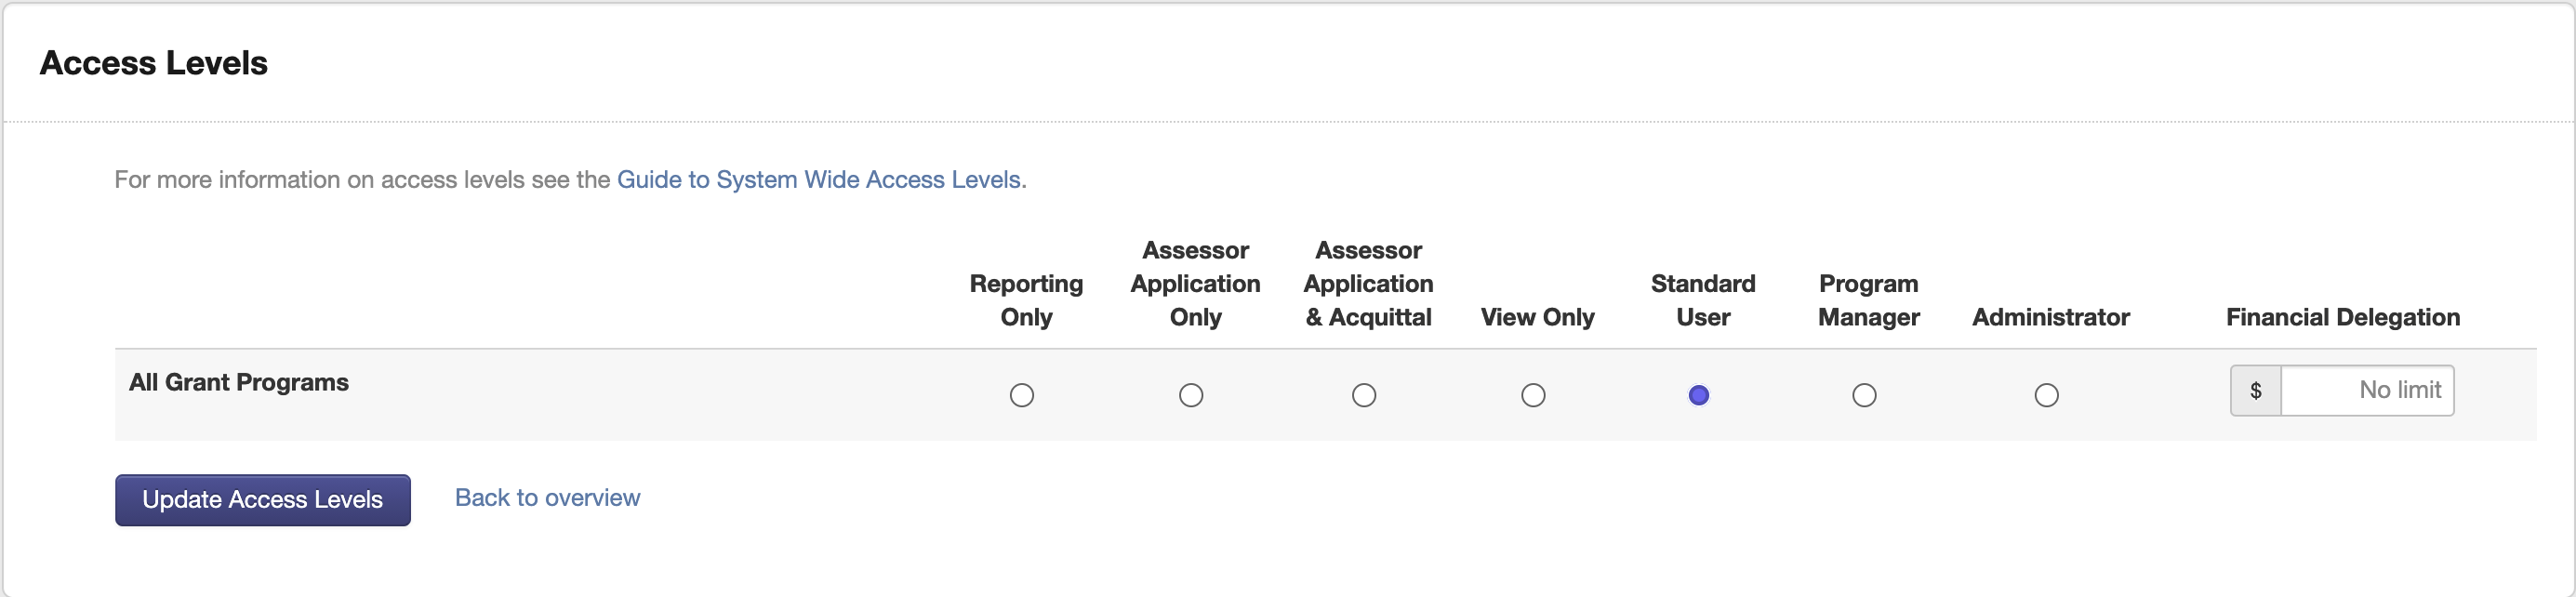
Task: Choose Assessor Application Only access level radio
Action: point(1190,395)
